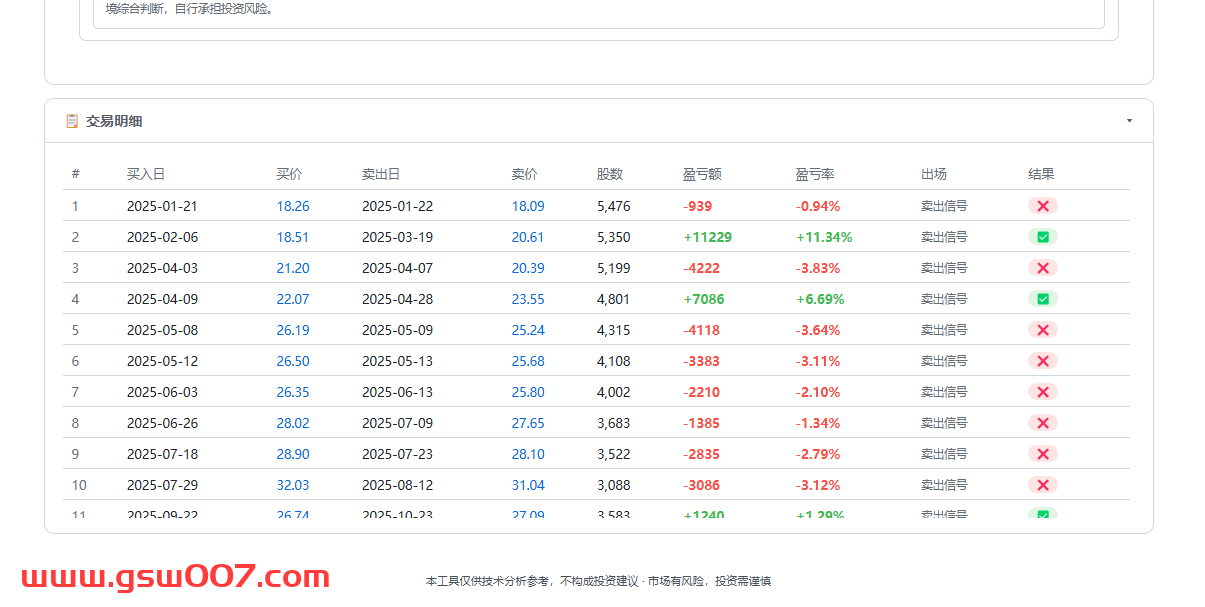Collapse the 交易明细 panel using arrow
Viewport: 1205px width, 607px height.
click(x=1129, y=121)
